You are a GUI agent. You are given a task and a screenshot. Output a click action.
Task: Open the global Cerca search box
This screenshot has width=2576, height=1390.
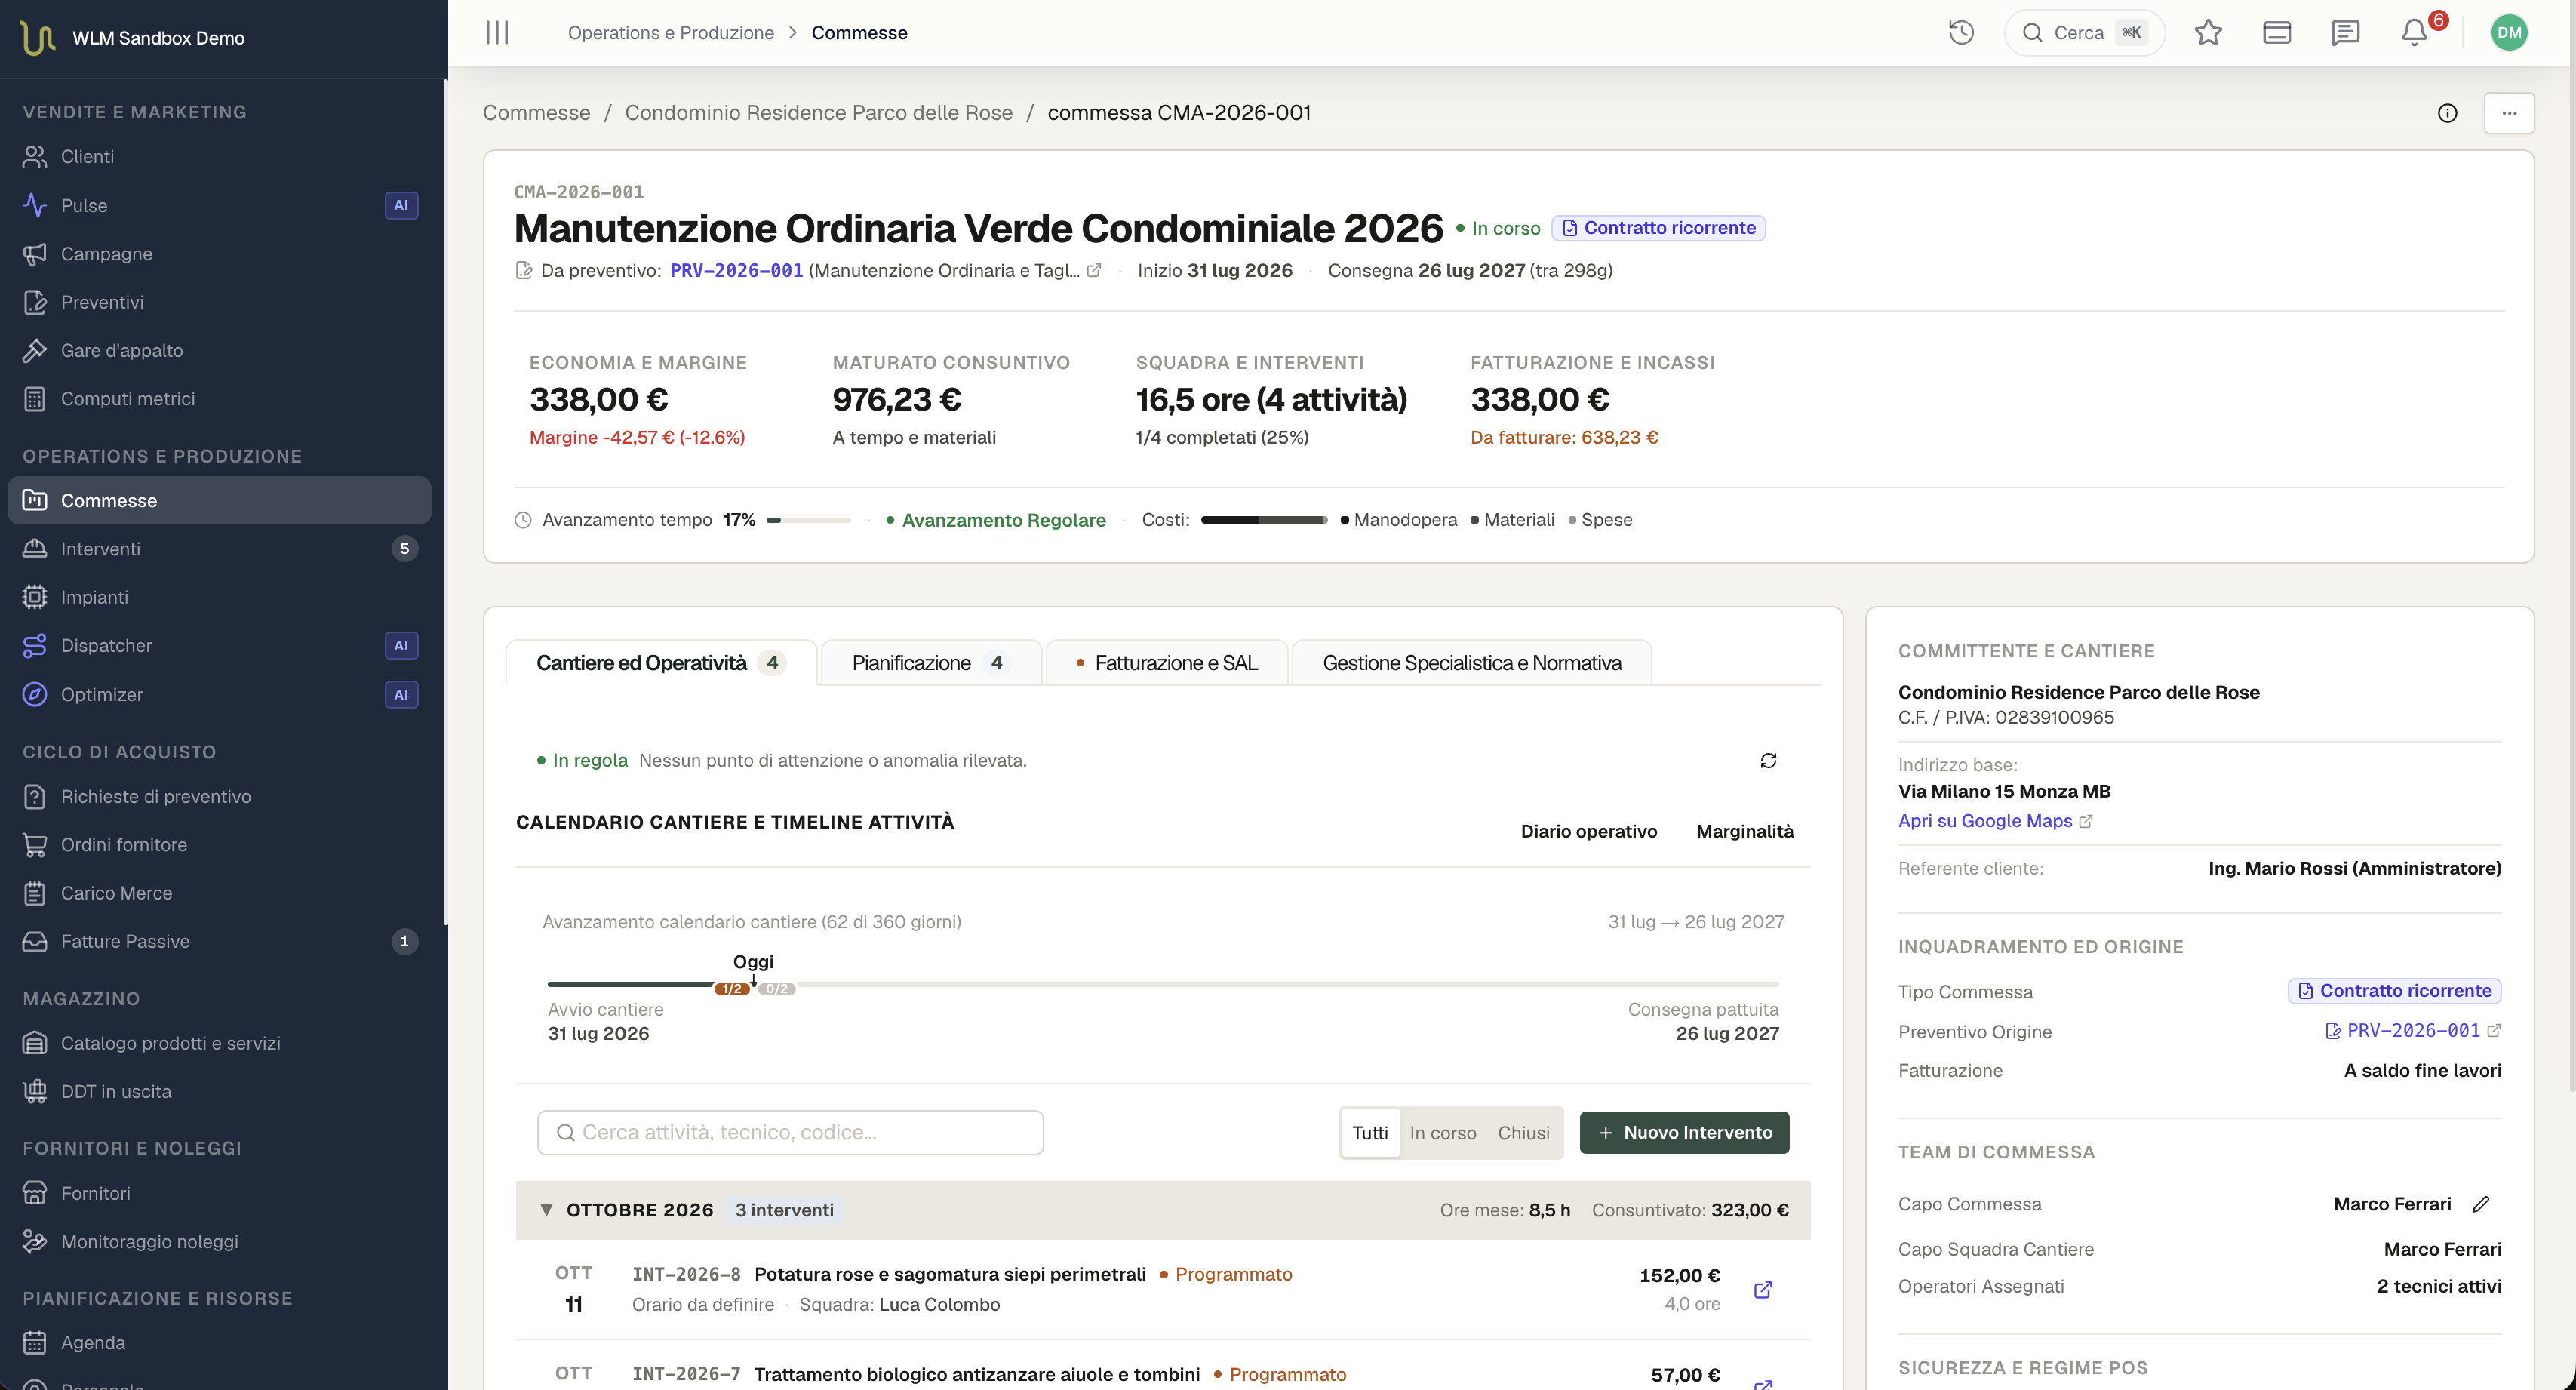2084,33
